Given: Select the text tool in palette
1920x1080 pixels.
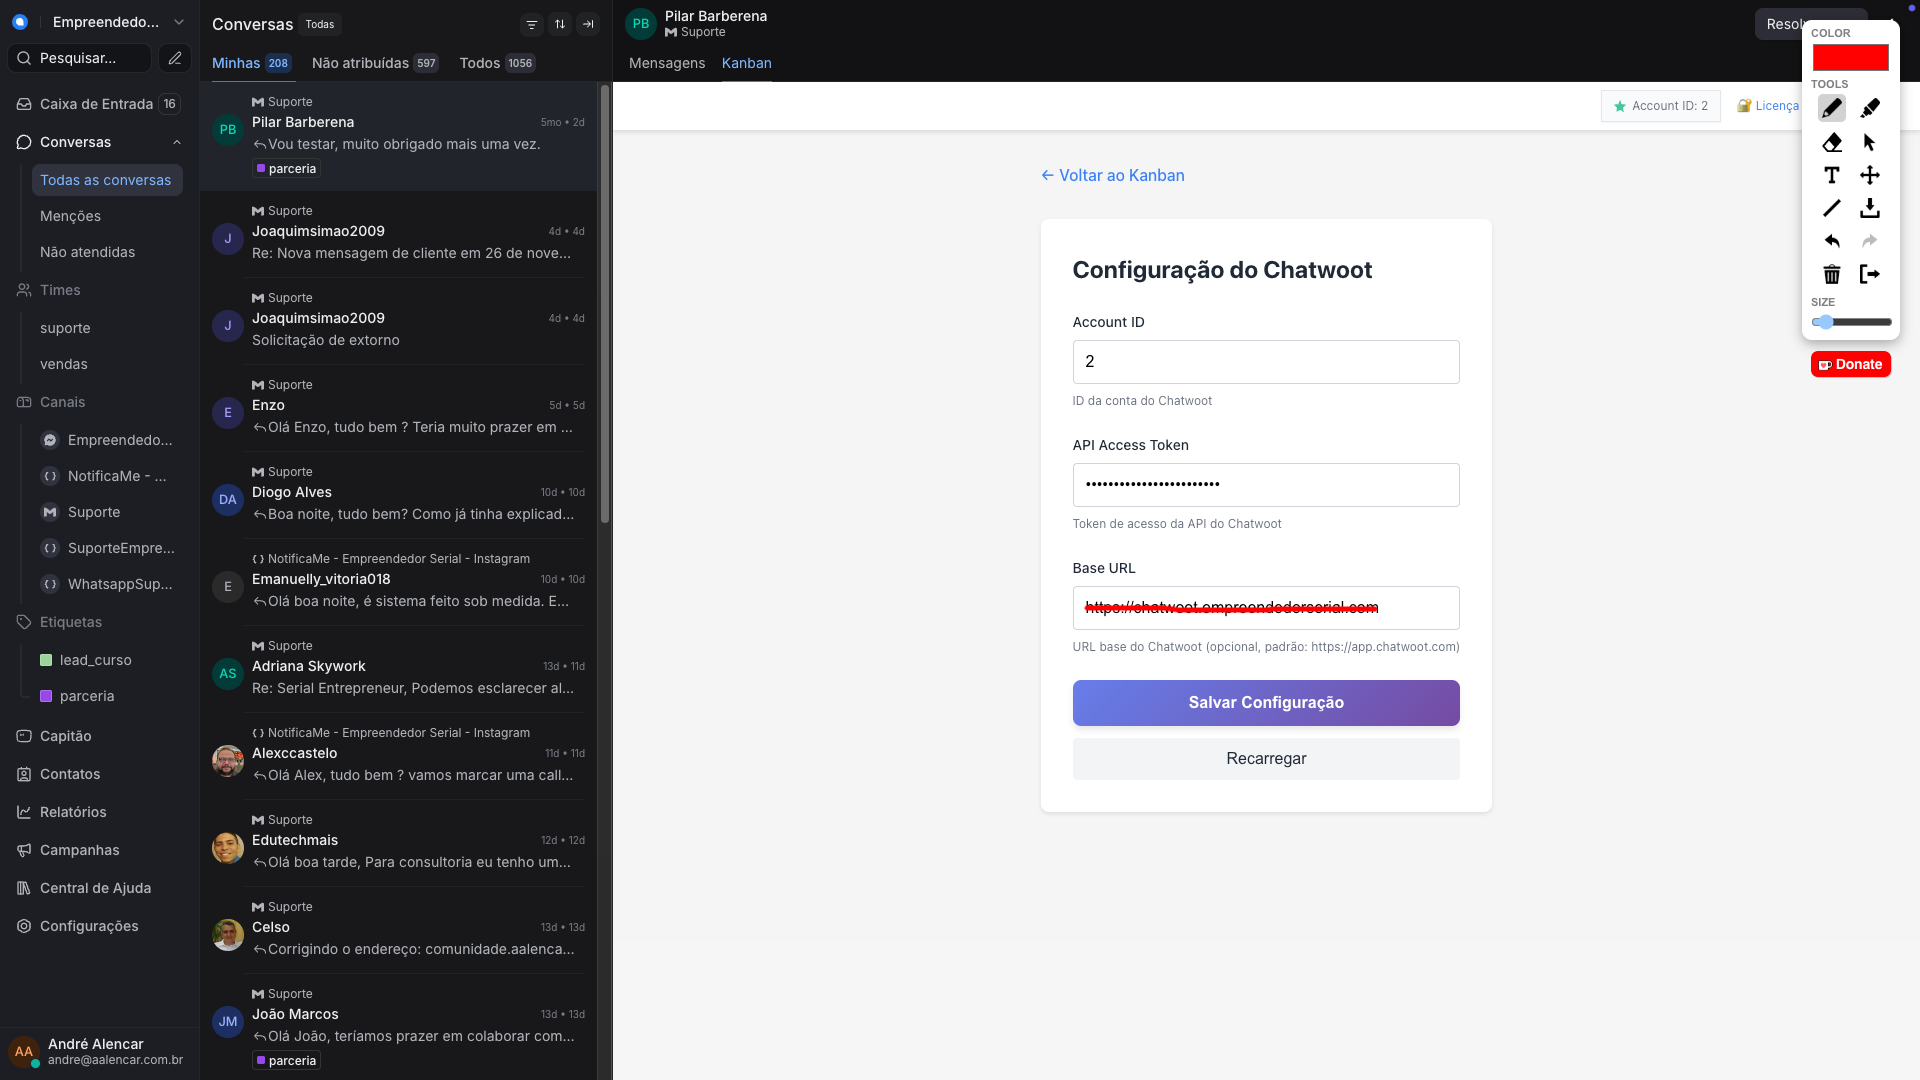Looking at the screenshot, I should coord(1831,175).
